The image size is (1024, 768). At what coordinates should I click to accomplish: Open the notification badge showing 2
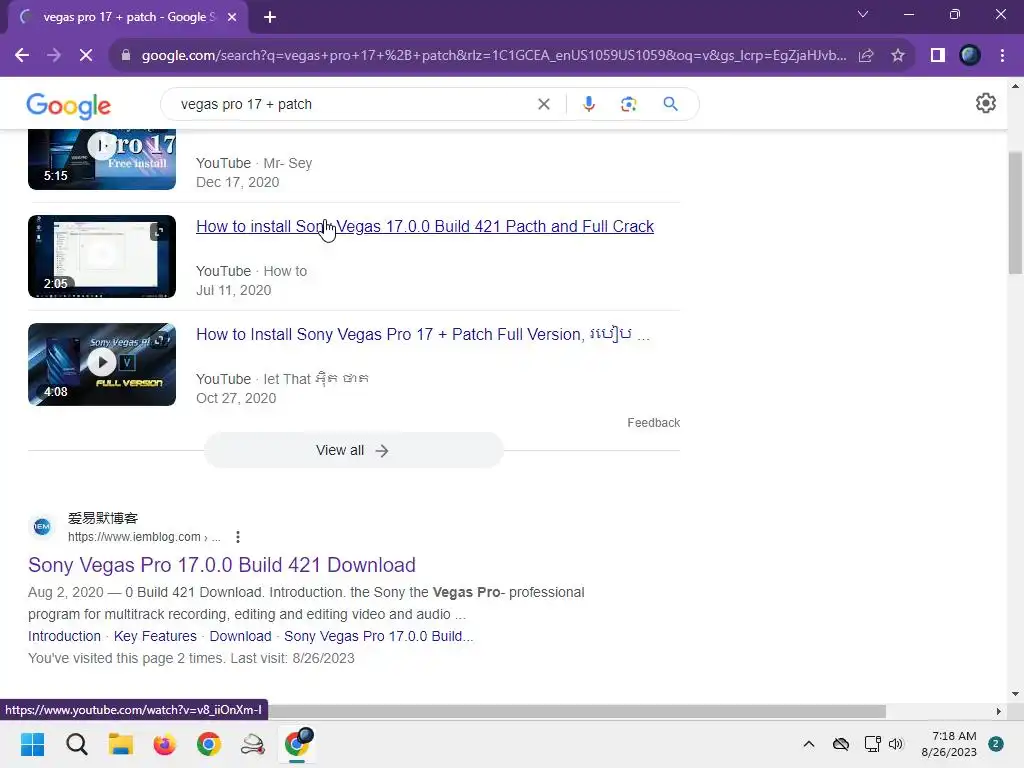[x=996, y=744]
